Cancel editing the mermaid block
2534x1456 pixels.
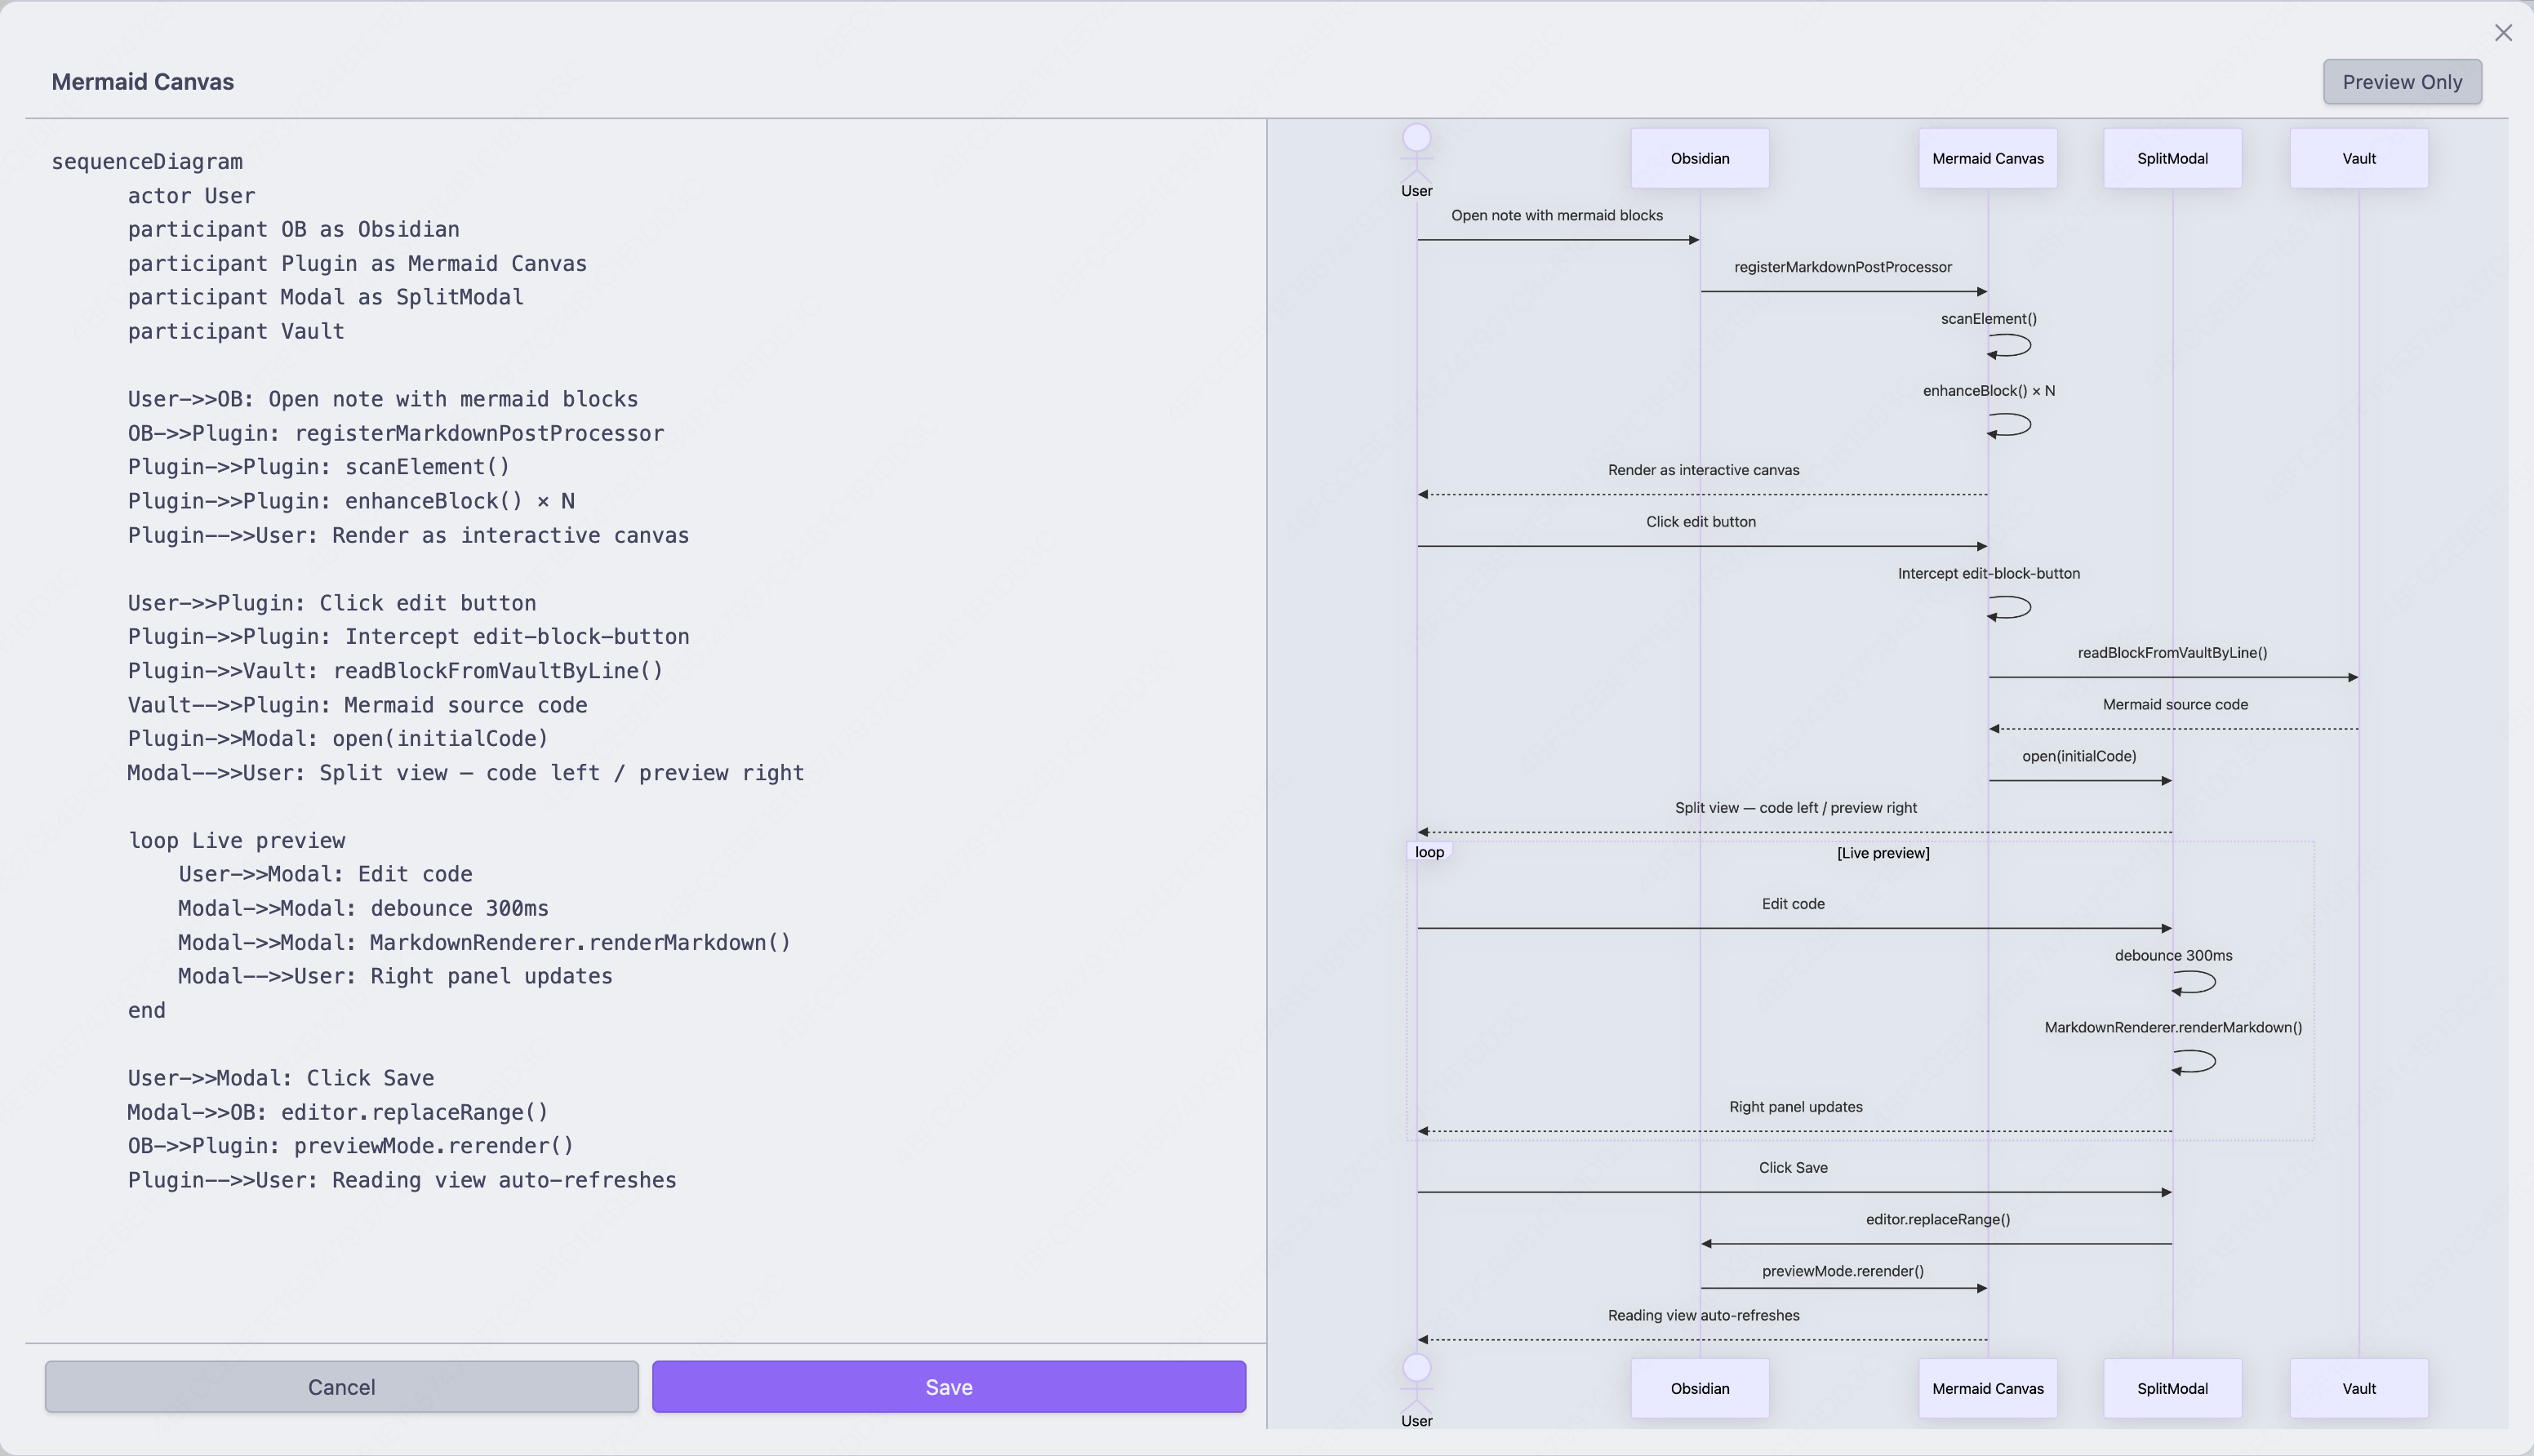(x=341, y=1387)
